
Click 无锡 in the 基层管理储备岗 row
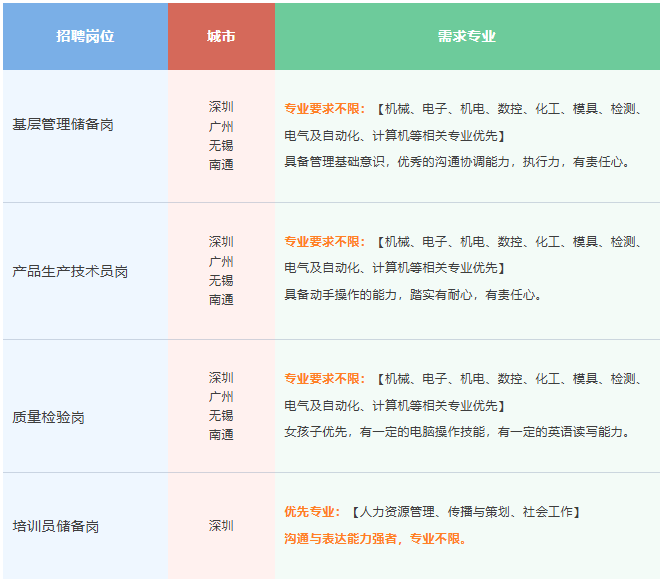coord(221,146)
